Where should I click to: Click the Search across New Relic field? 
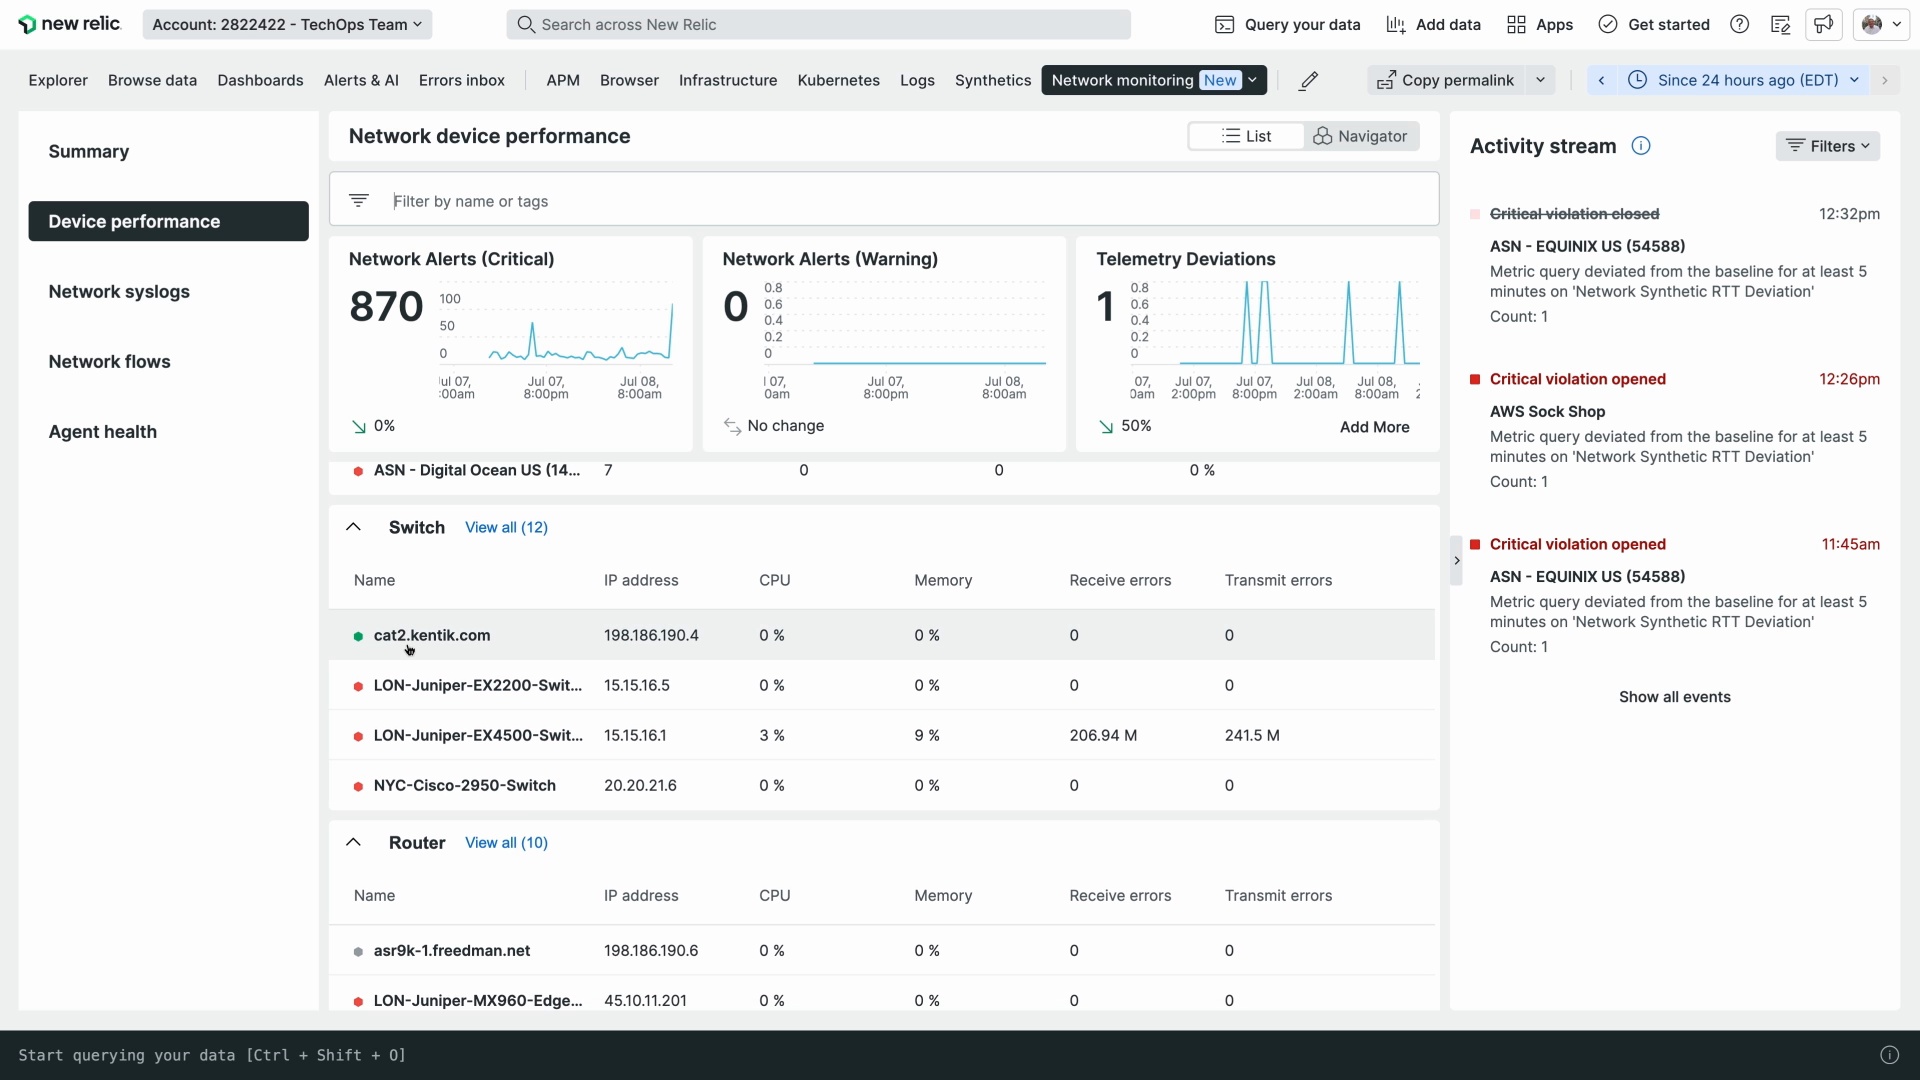(818, 24)
